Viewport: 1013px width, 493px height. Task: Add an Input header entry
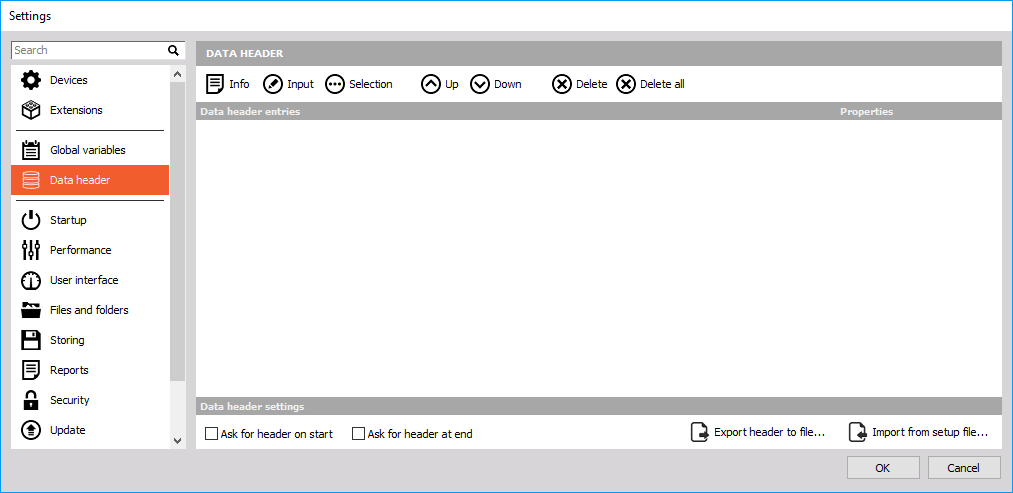pos(288,84)
